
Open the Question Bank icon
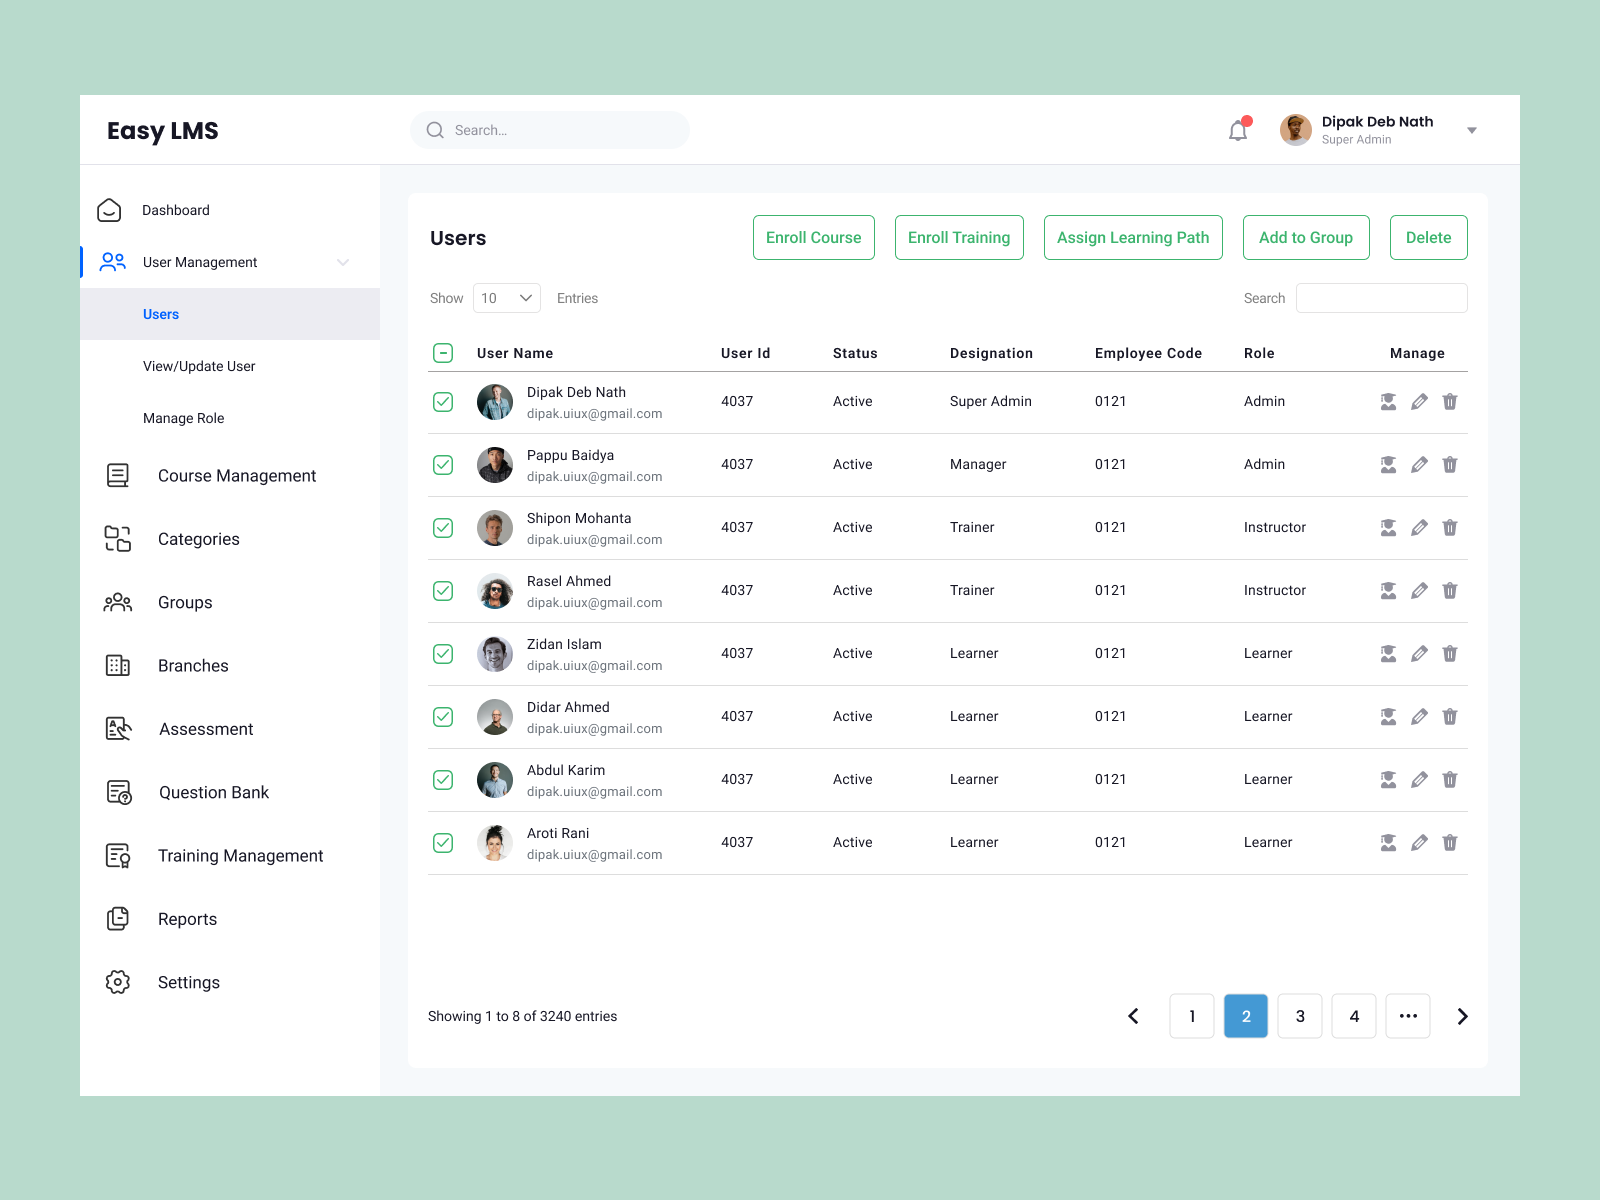pyautogui.click(x=117, y=792)
